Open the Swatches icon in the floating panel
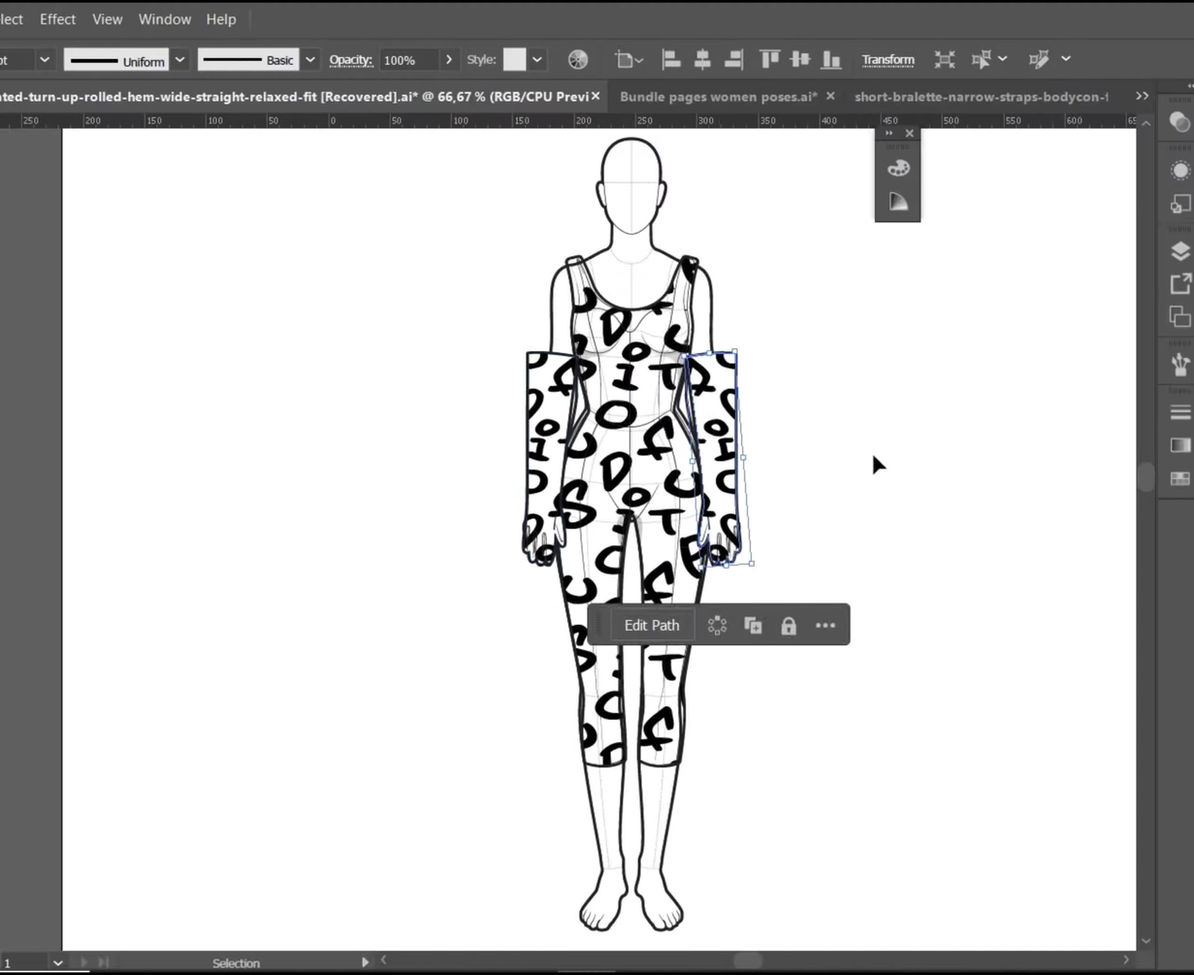Viewport: 1194px width, 975px height. [x=897, y=167]
